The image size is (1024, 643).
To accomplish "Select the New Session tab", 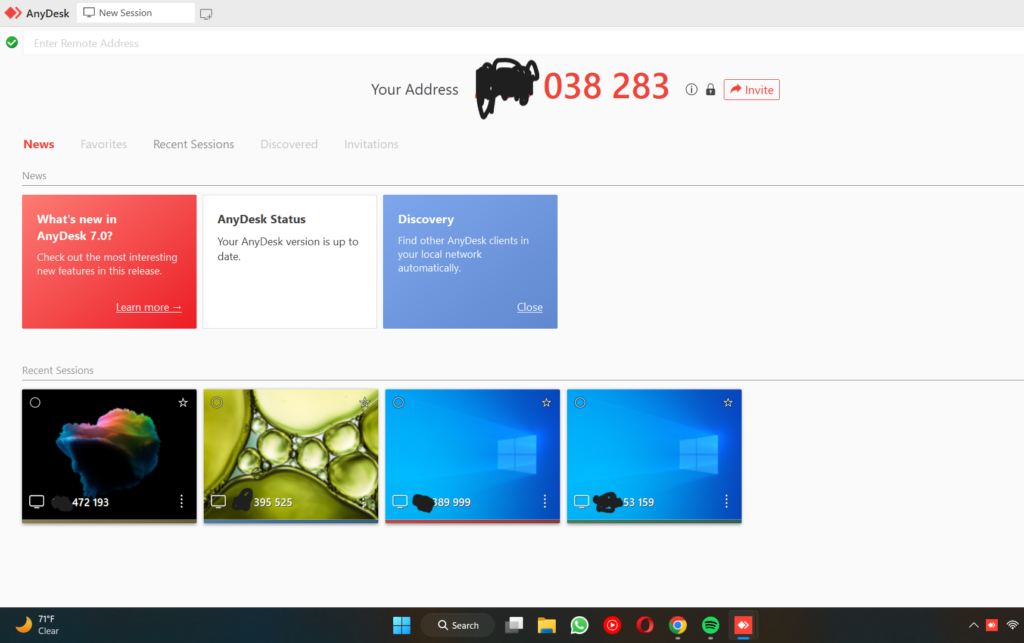I will tap(136, 12).
